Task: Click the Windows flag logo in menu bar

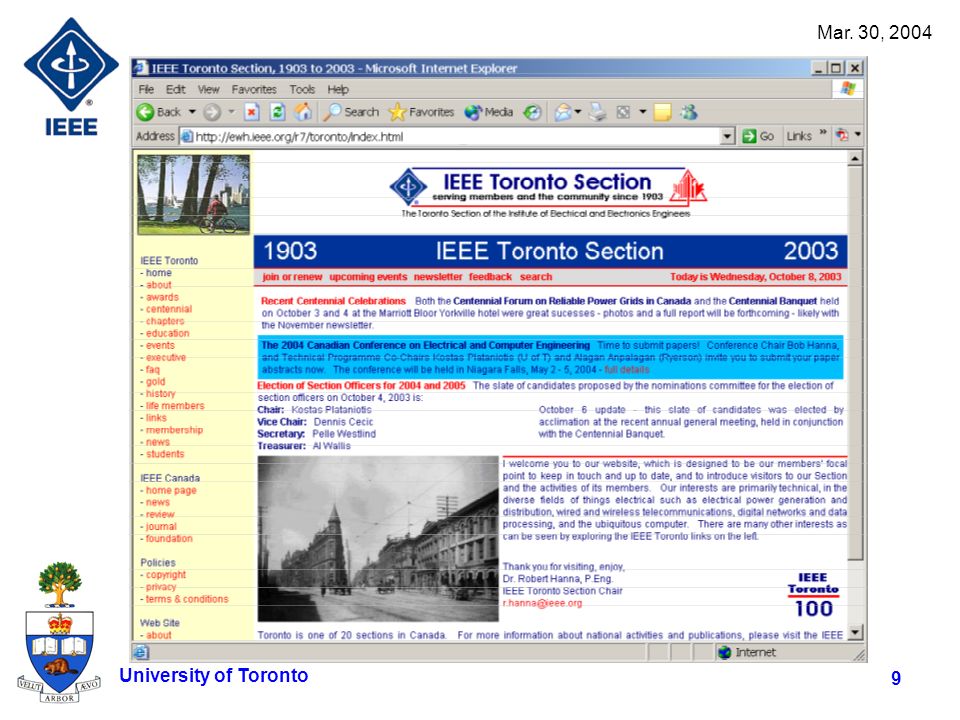Action: (x=848, y=89)
